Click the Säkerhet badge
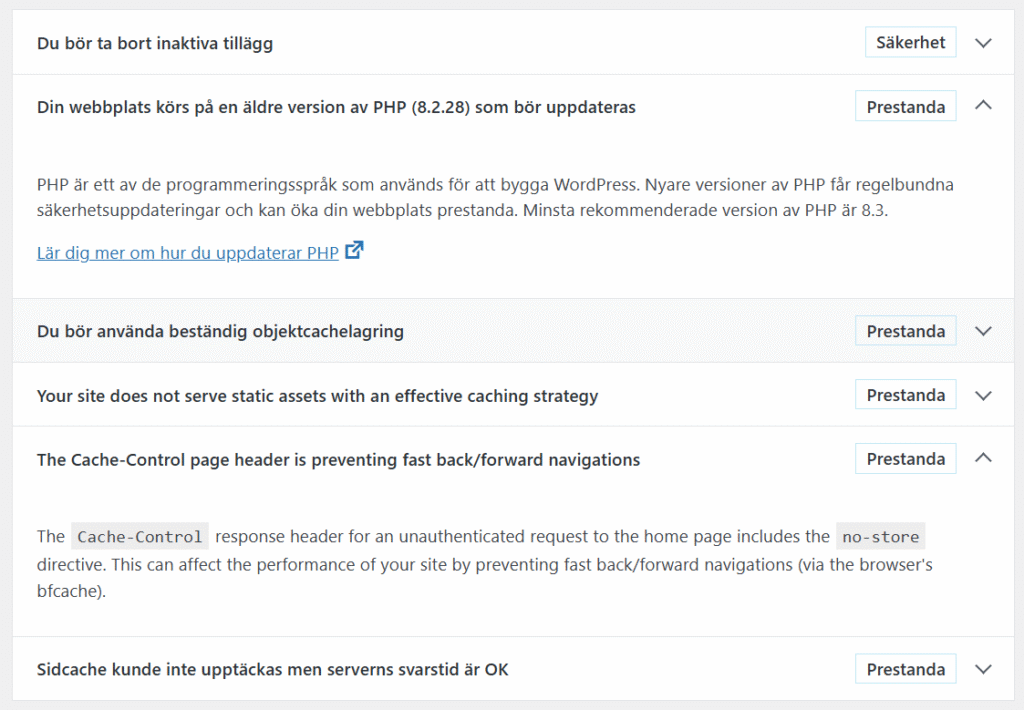Image resolution: width=1024 pixels, height=710 pixels. (x=910, y=42)
